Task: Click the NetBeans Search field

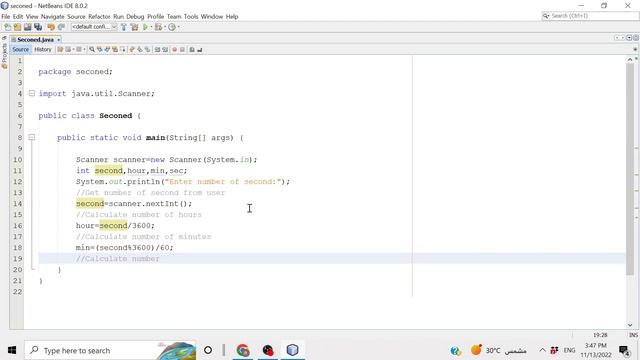Action: pos(590,16)
